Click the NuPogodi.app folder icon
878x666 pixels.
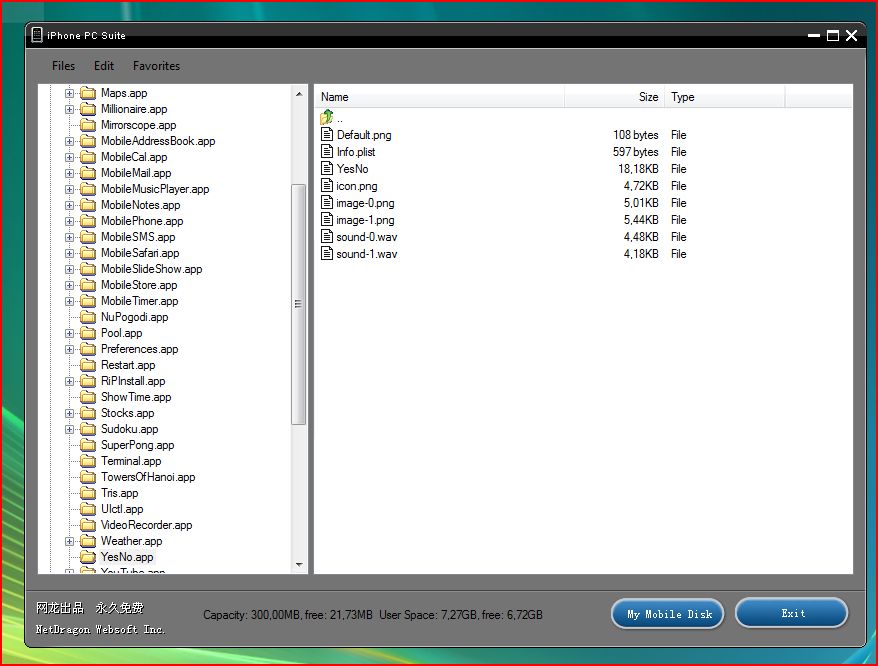pos(88,317)
